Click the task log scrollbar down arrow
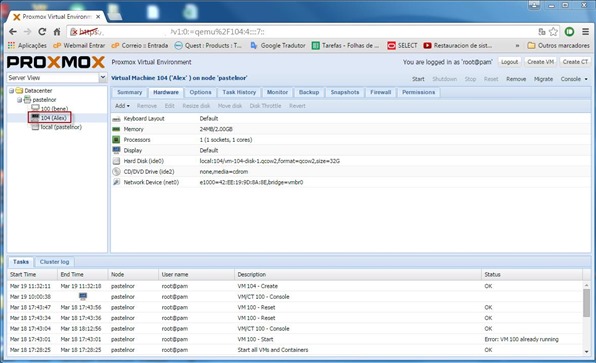 tap(586, 352)
